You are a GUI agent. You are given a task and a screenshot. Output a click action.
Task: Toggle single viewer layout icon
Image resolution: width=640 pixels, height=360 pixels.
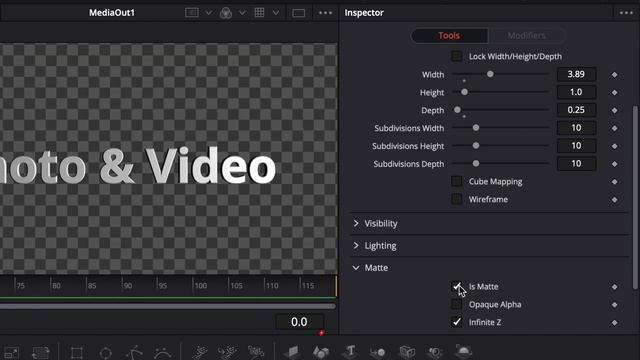click(x=298, y=13)
